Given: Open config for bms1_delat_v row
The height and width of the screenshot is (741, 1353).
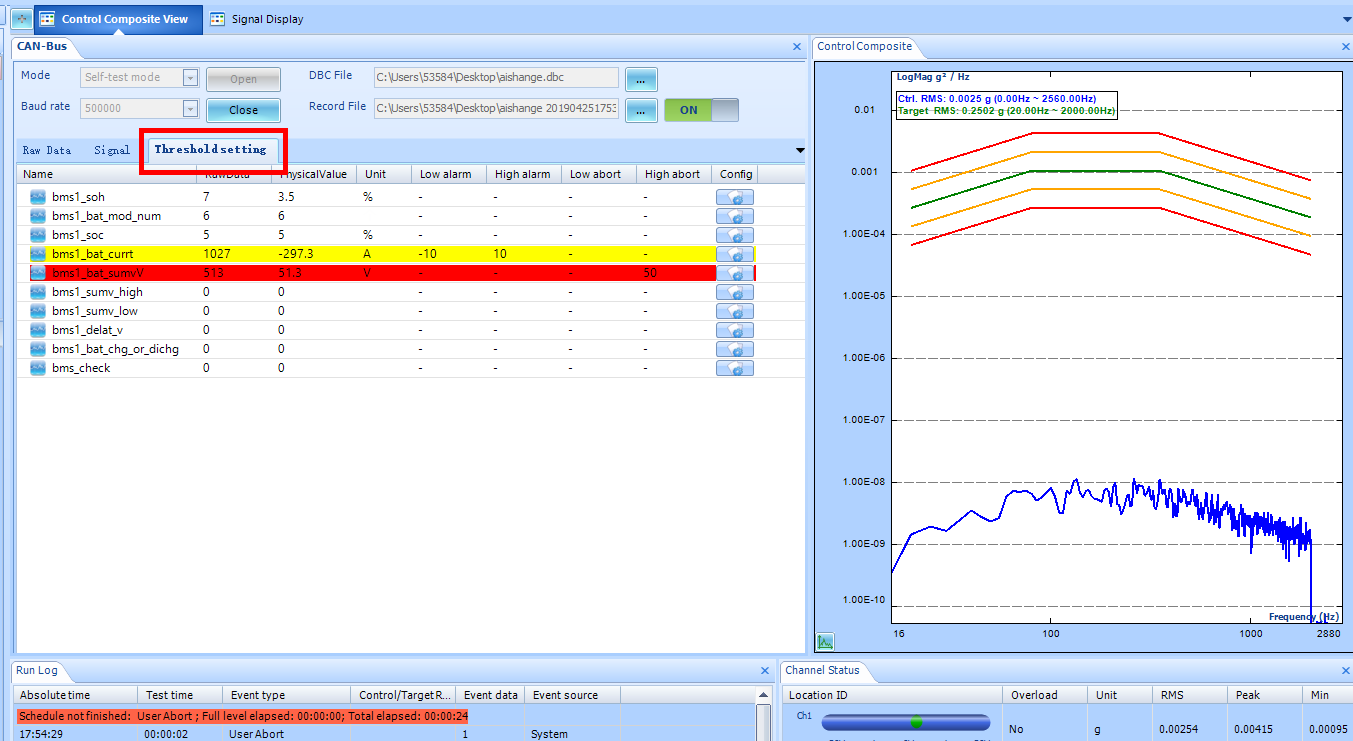Looking at the screenshot, I should (735, 330).
